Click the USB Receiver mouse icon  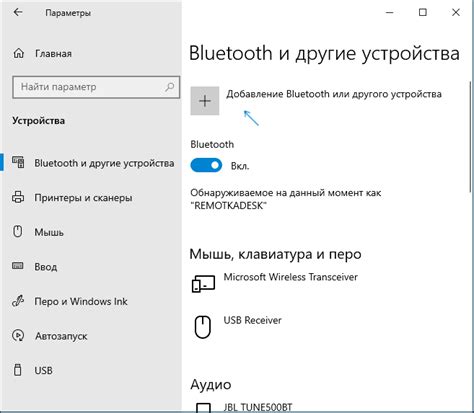tap(203, 327)
